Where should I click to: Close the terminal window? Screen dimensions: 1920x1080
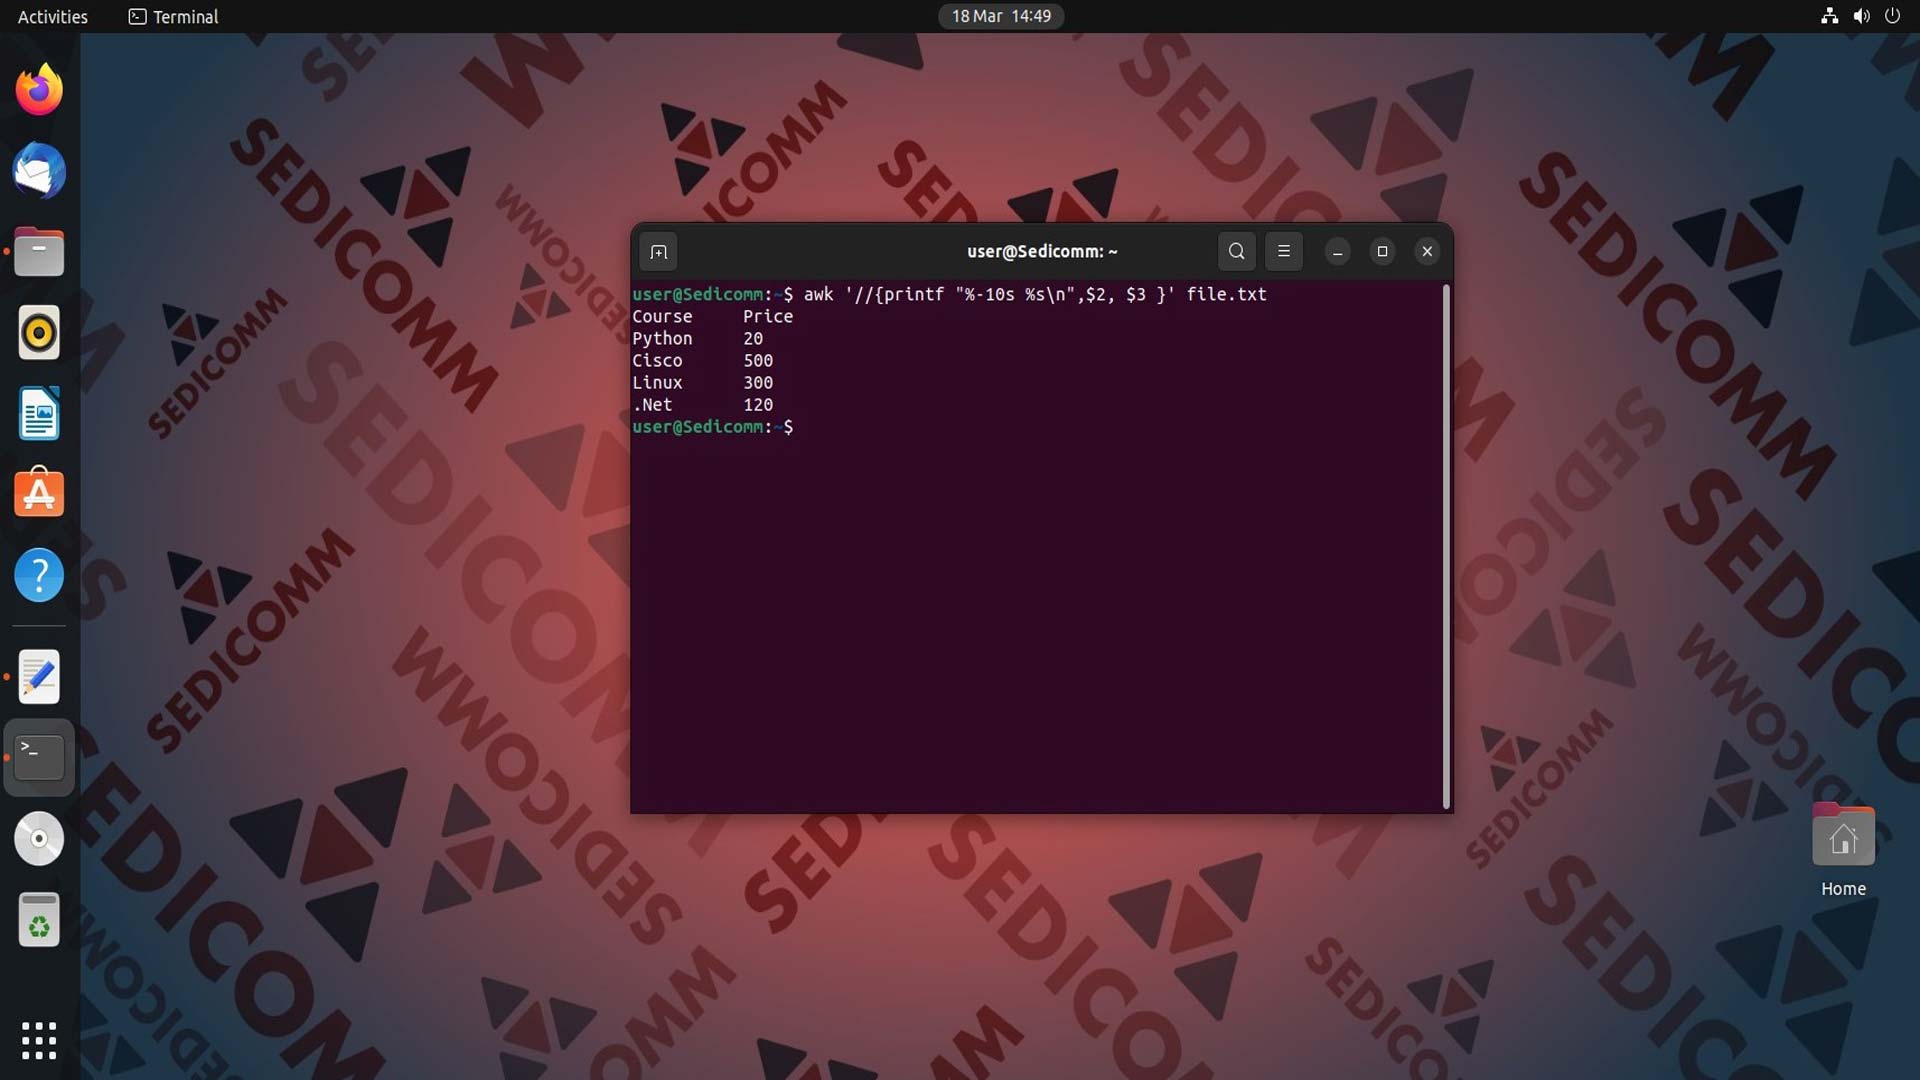click(x=1427, y=252)
